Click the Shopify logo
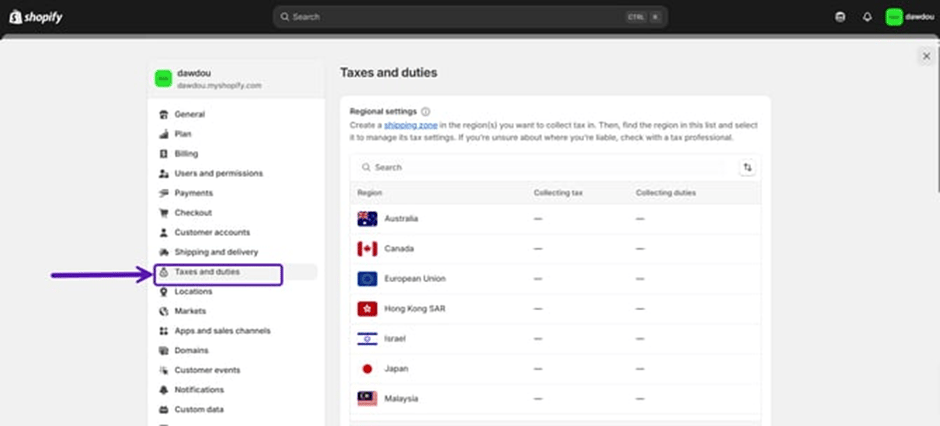Screen dimensions: 940x426 coord(35,17)
